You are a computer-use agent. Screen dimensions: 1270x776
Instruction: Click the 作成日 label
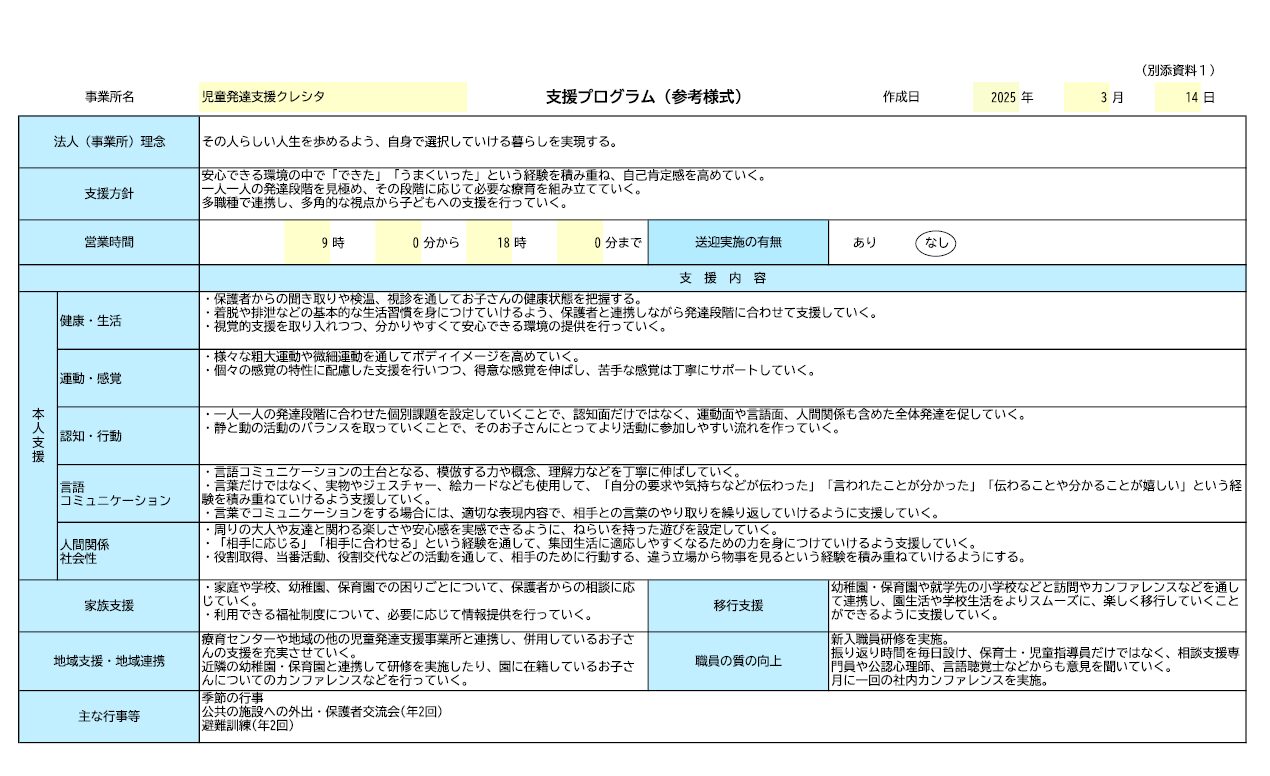tap(900, 97)
